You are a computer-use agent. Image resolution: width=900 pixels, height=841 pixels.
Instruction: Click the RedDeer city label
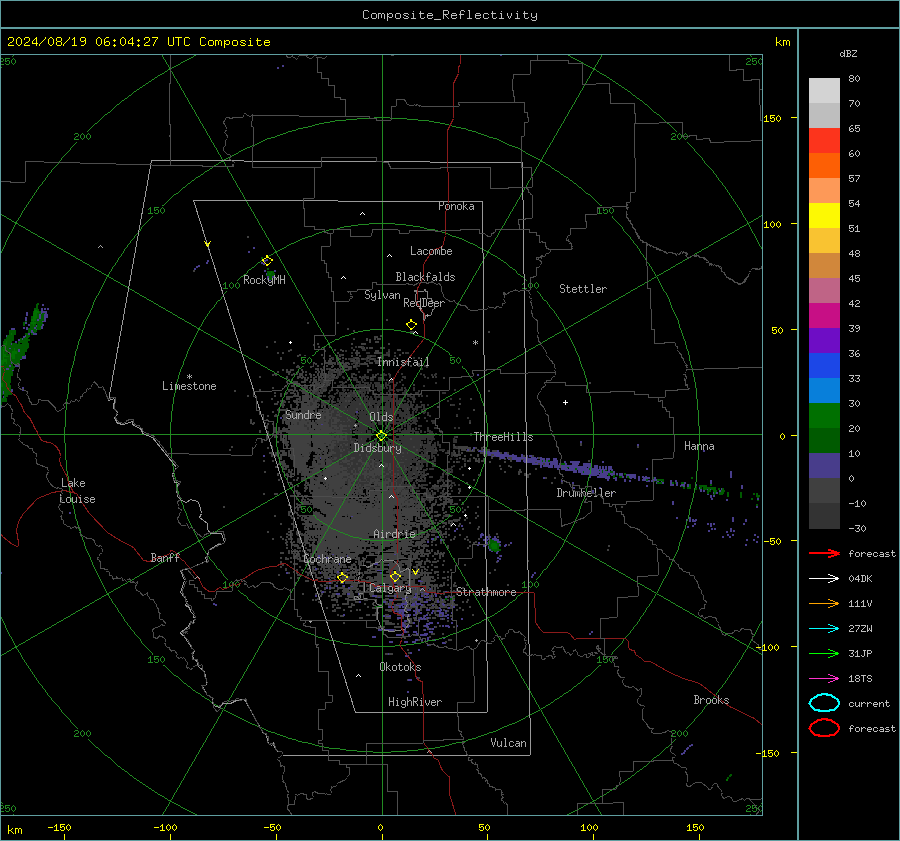[x=424, y=303]
